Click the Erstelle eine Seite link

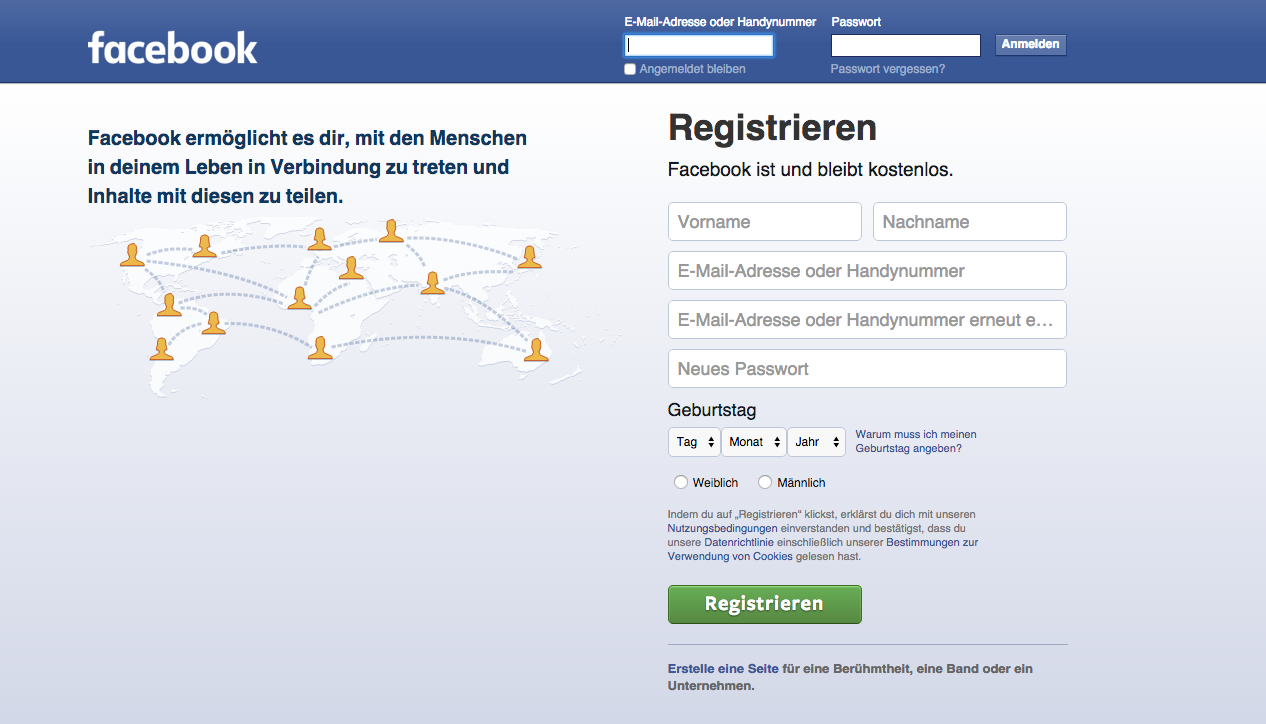click(723, 668)
